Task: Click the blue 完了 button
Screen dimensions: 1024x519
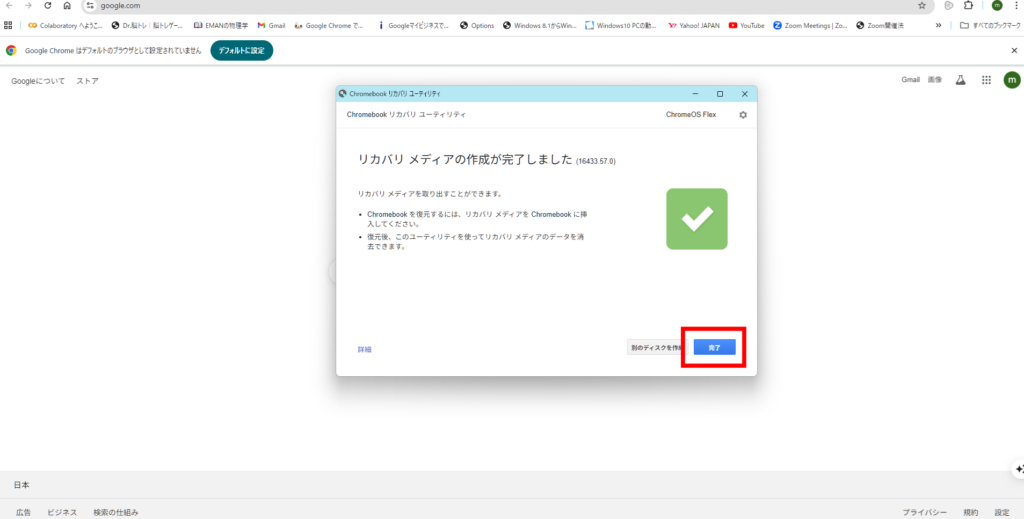Action: point(714,347)
